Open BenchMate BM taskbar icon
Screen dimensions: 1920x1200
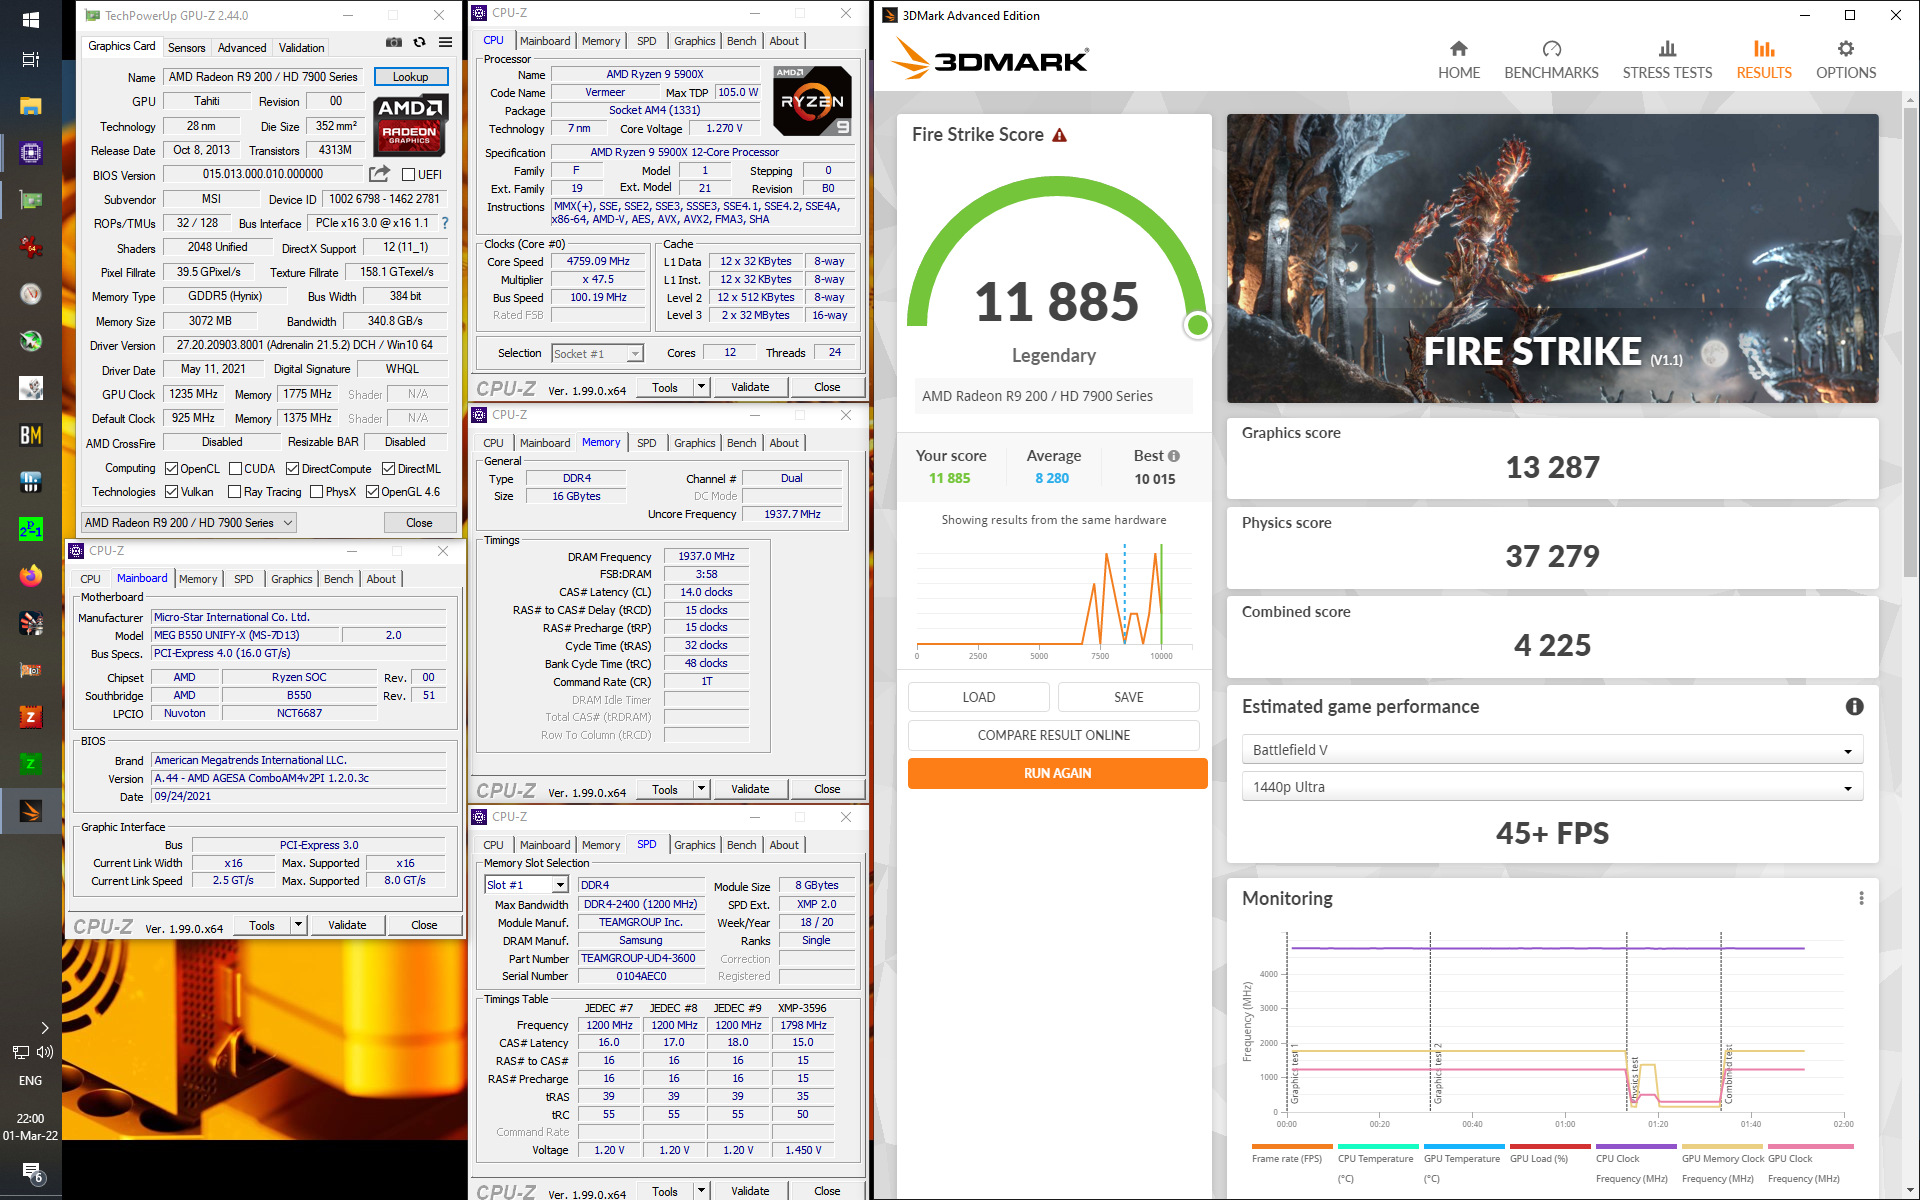(30, 435)
